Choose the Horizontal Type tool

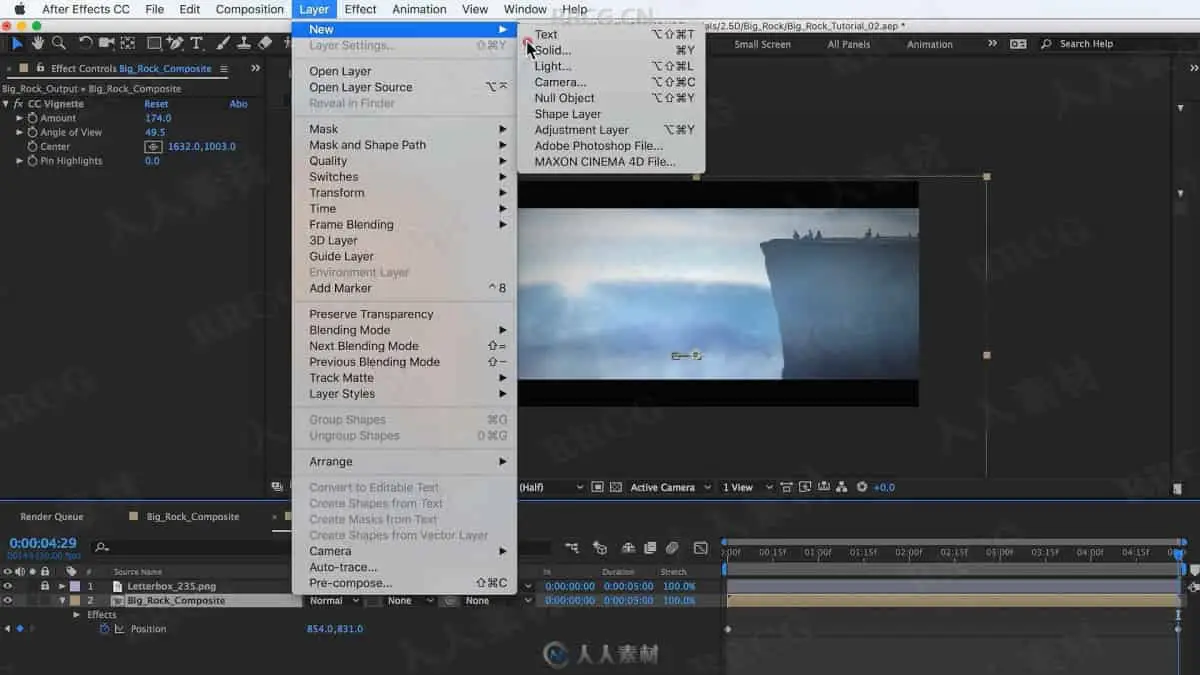(x=196, y=43)
